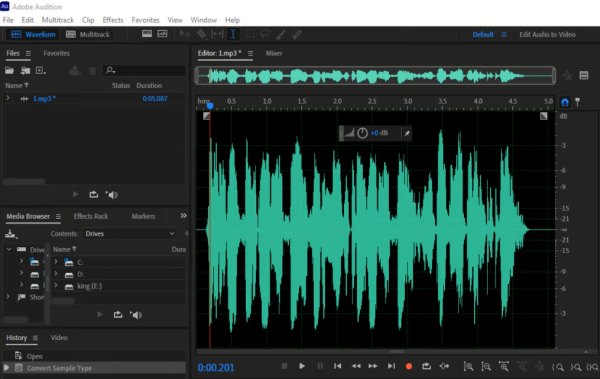Toggle auto-play in Files panel

[x=112, y=195]
